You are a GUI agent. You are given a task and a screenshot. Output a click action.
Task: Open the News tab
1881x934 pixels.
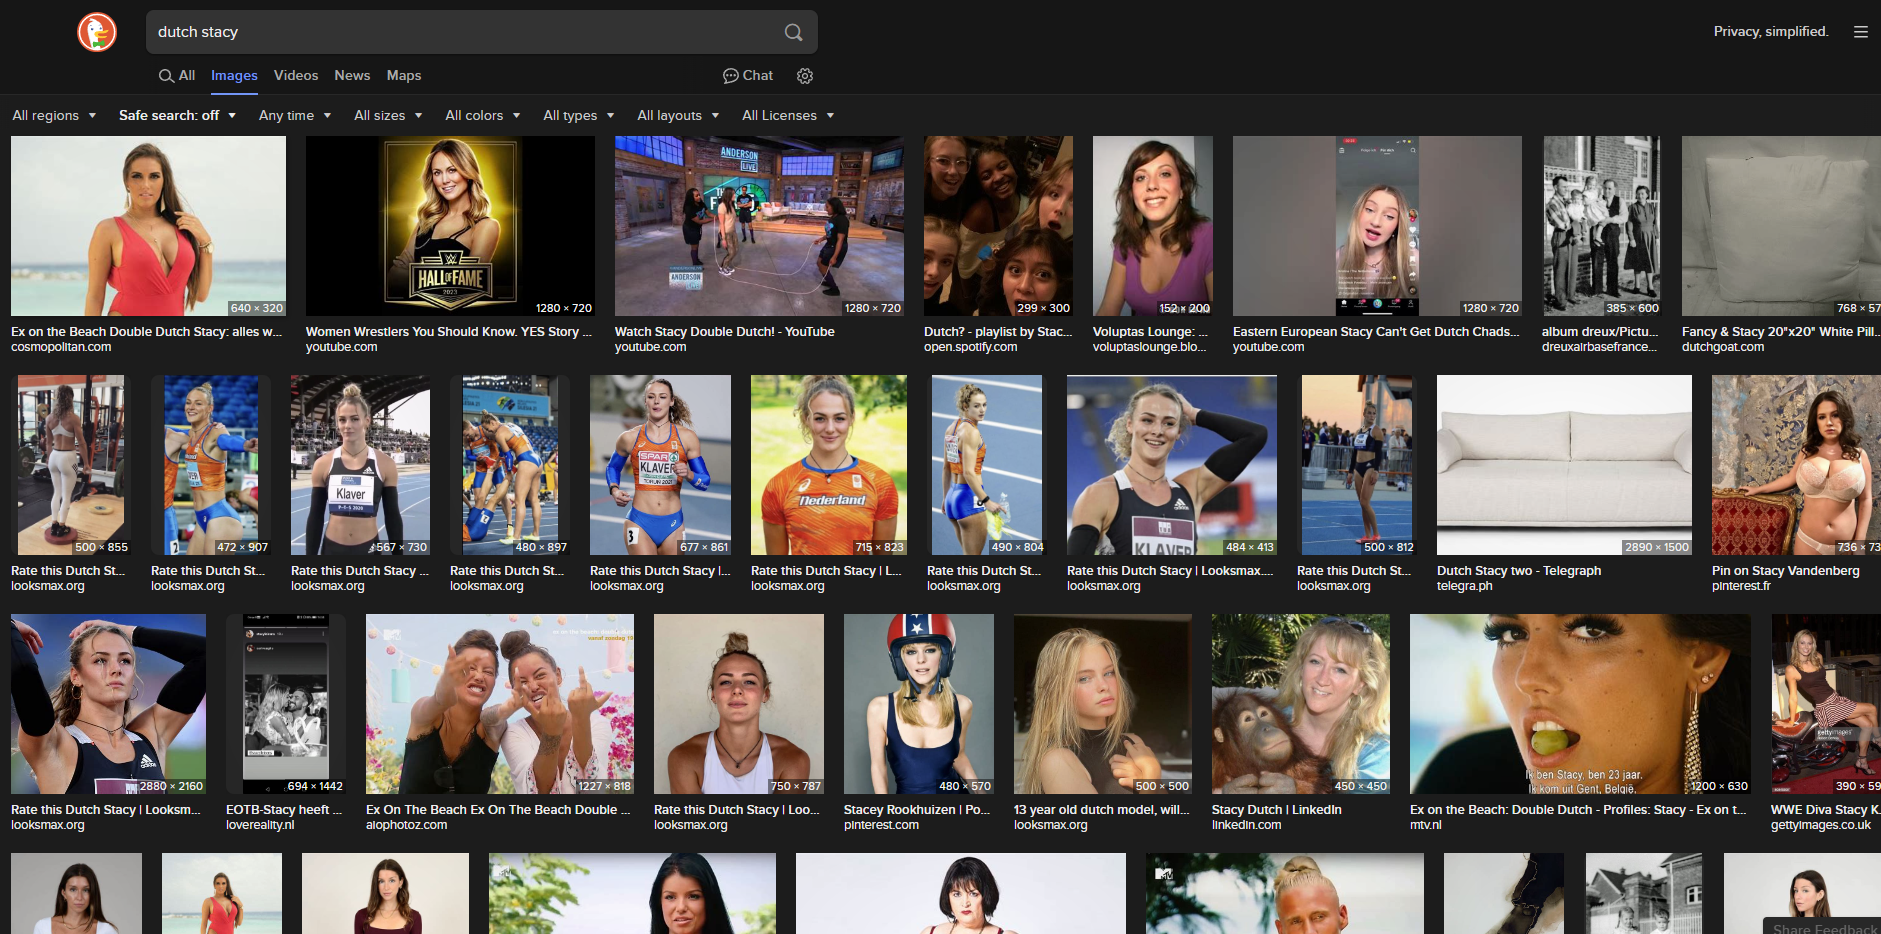coord(352,76)
